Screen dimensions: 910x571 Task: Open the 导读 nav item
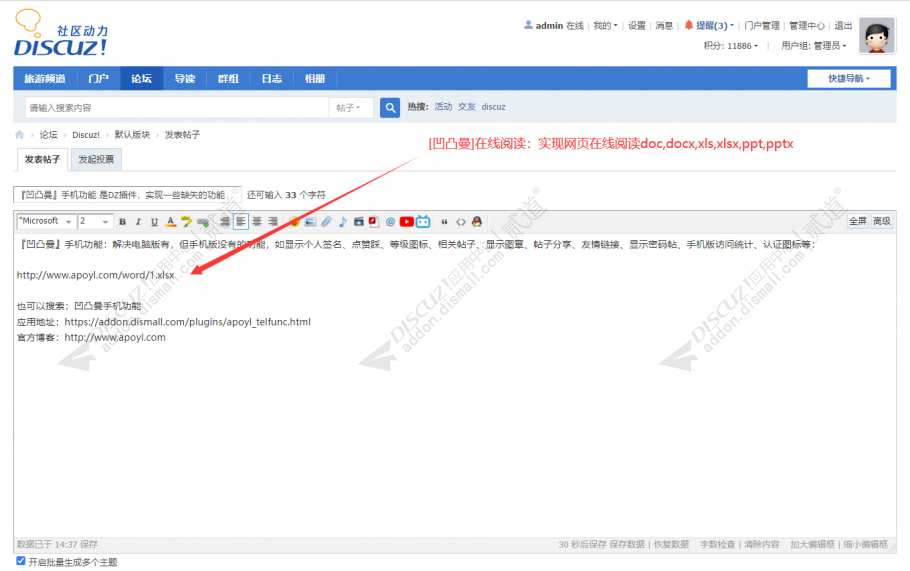(185, 78)
